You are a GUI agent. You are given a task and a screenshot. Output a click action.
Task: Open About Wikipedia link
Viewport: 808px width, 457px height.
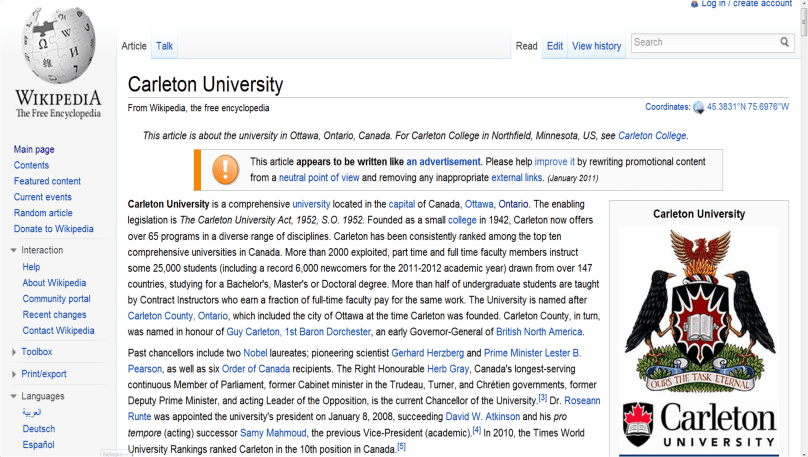click(54, 283)
